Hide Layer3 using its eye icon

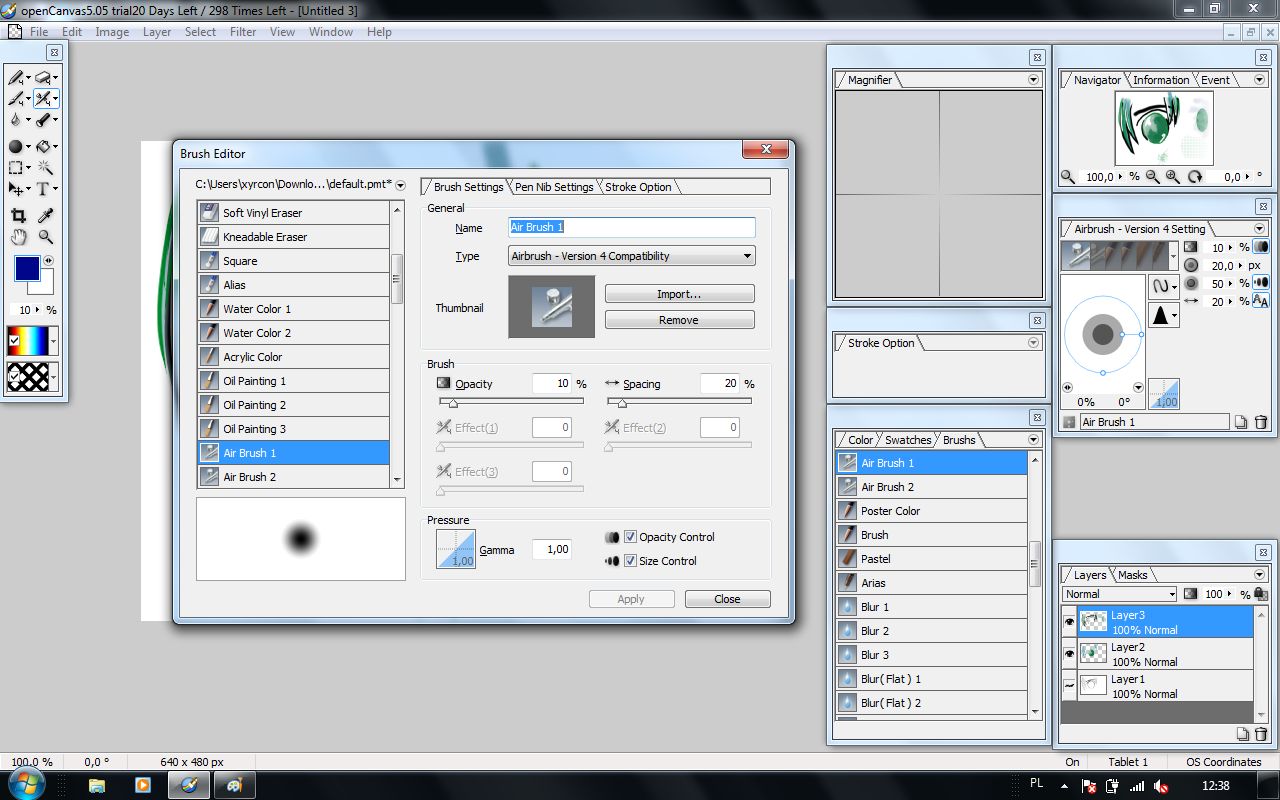[1070, 621]
